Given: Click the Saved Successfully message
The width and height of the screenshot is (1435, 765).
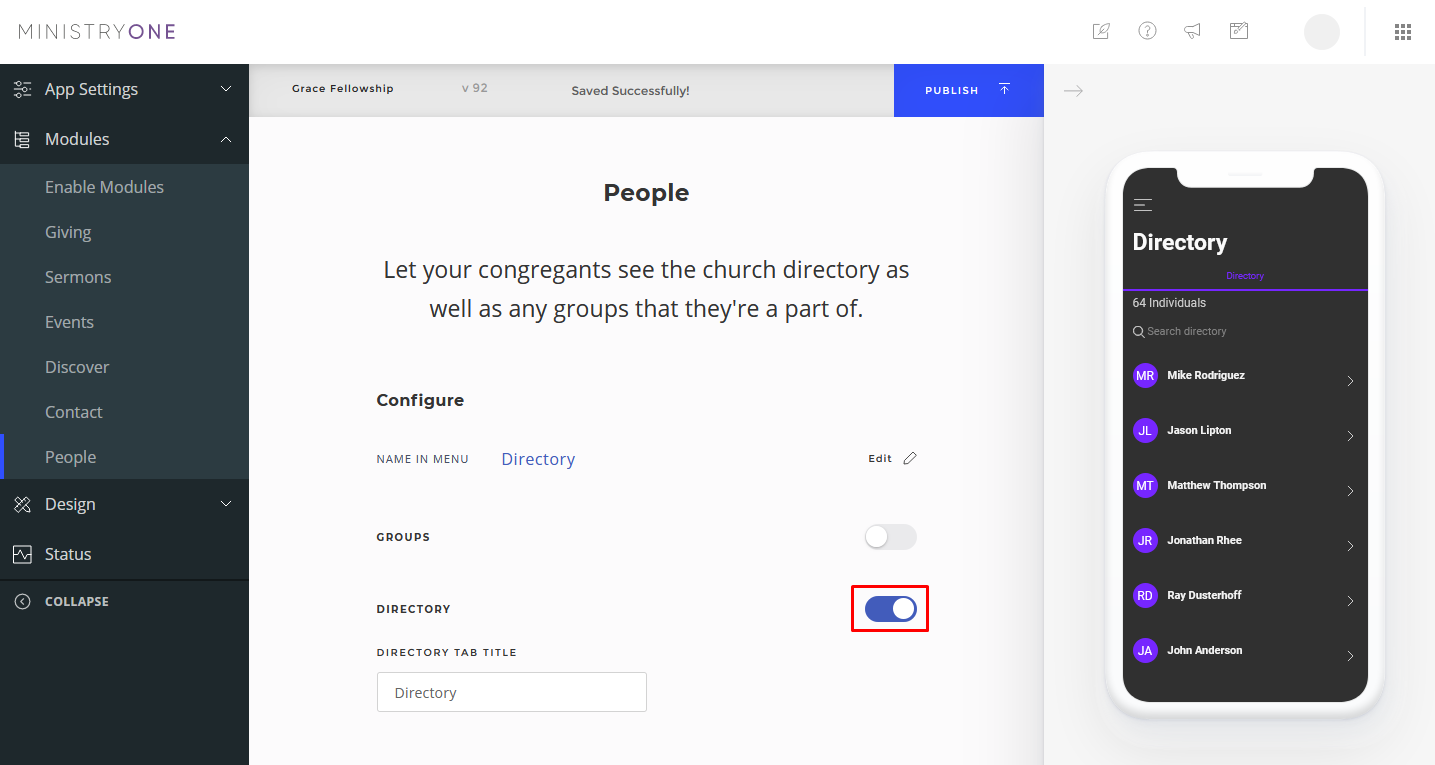Looking at the screenshot, I should pyautogui.click(x=630, y=91).
